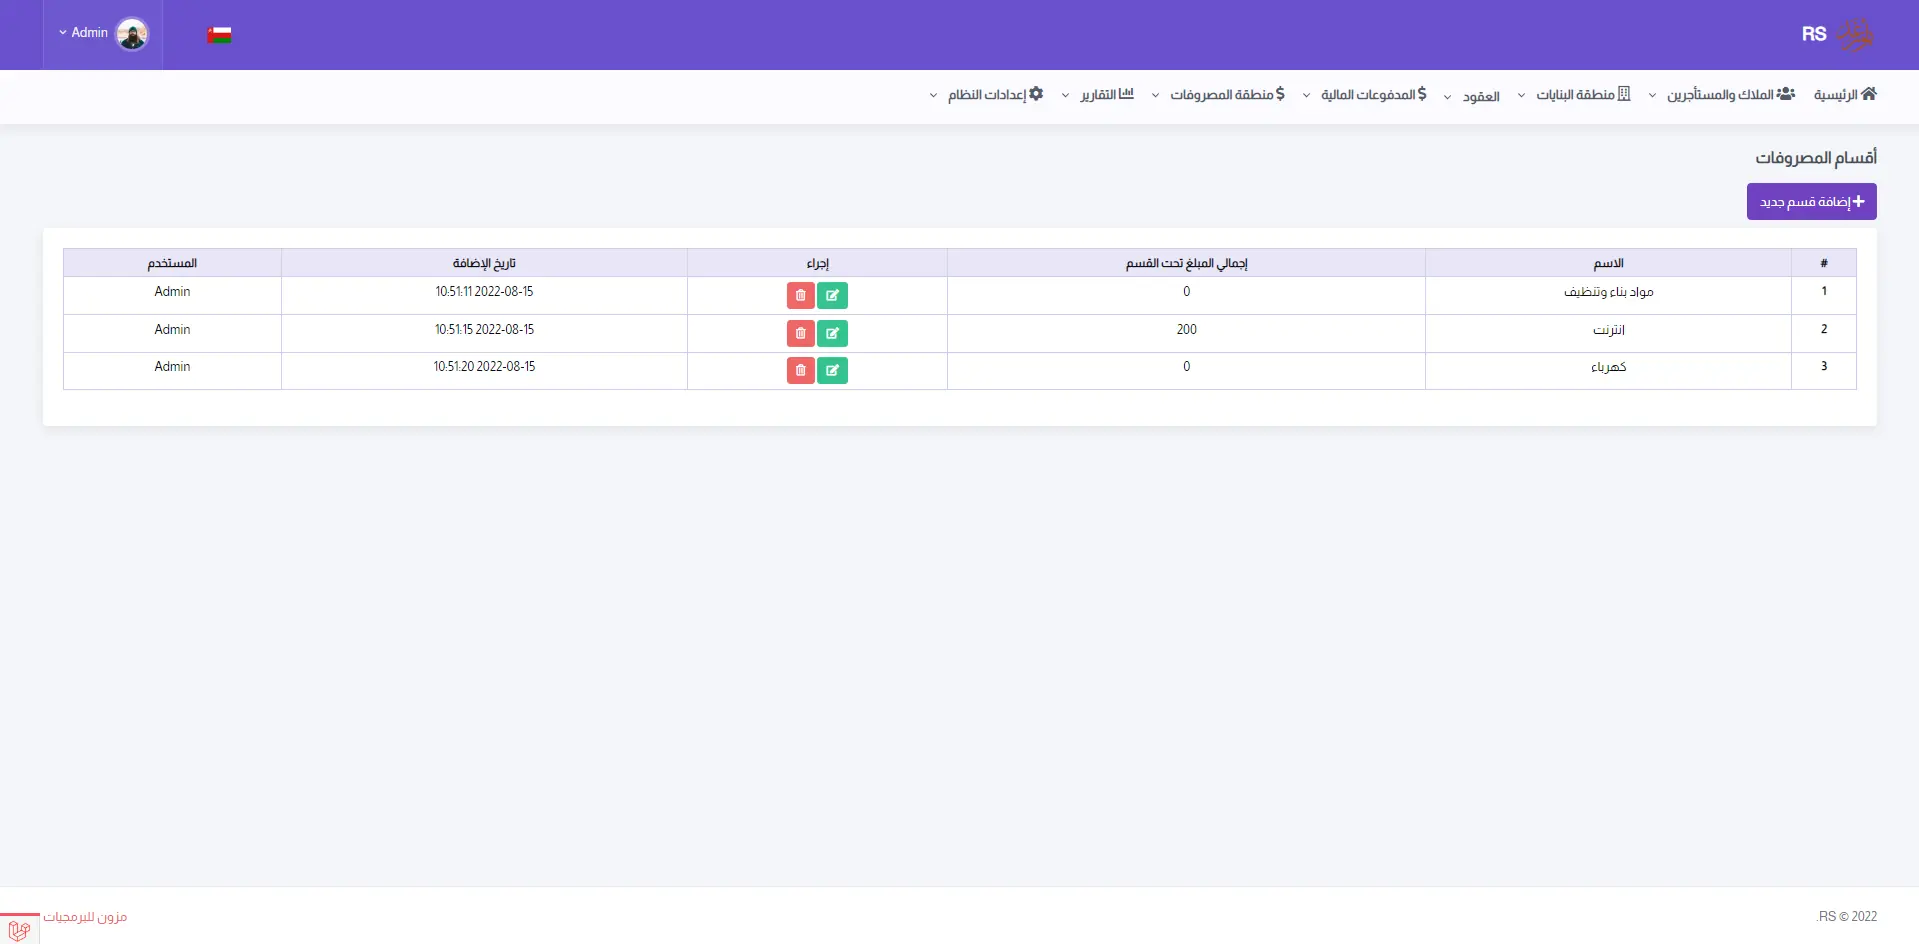Screen dimensions: 1919x944
Task: Open the المدفوعات المالية payments menu
Action: [x=1365, y=95]
